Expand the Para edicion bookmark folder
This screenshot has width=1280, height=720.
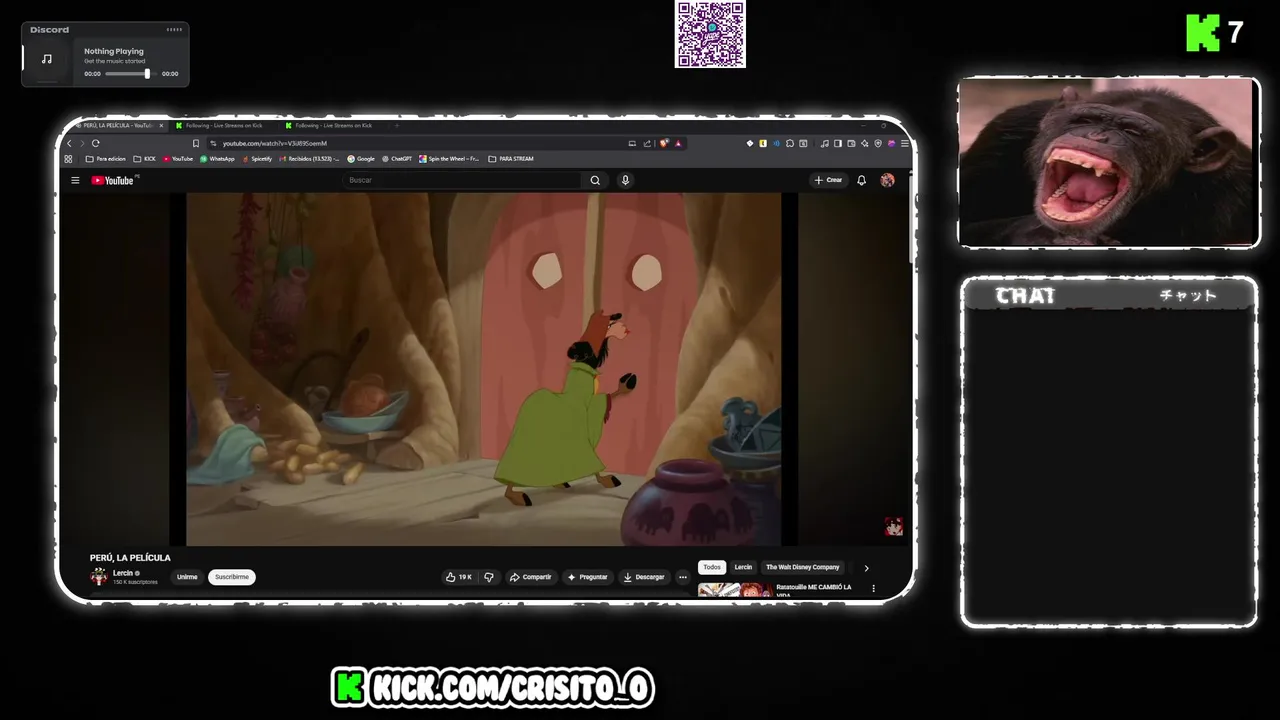click(106, 159)
